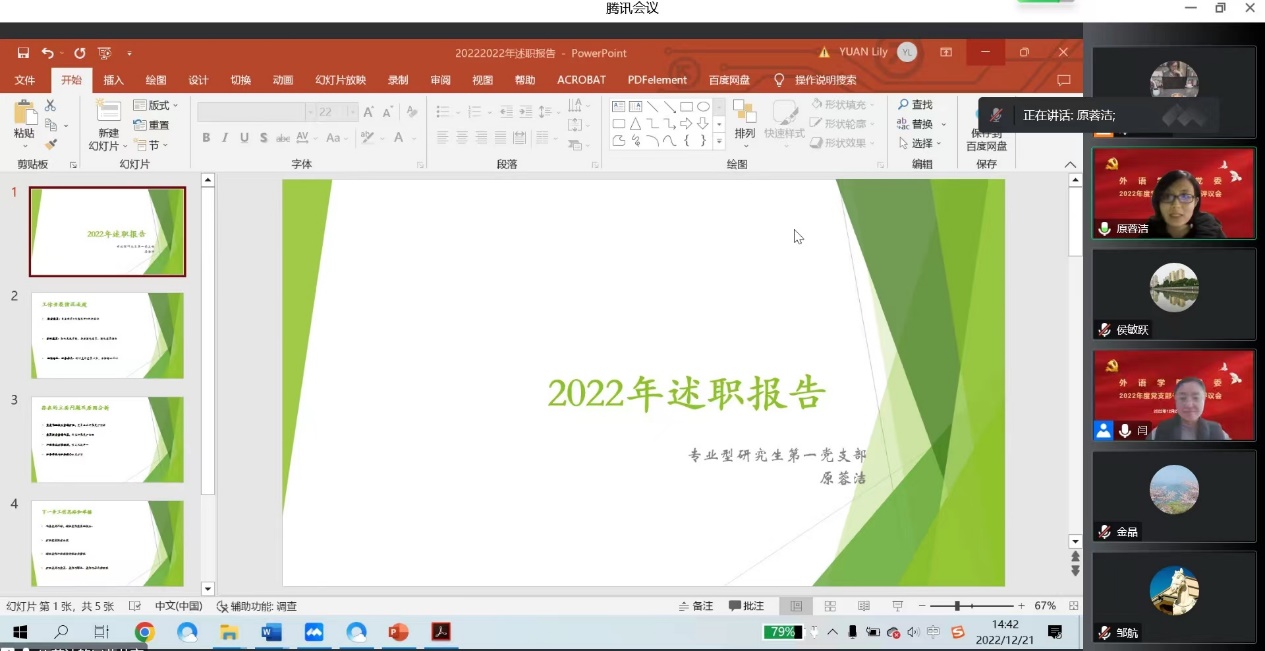Select the oval shape in shapes gallery

703,106
